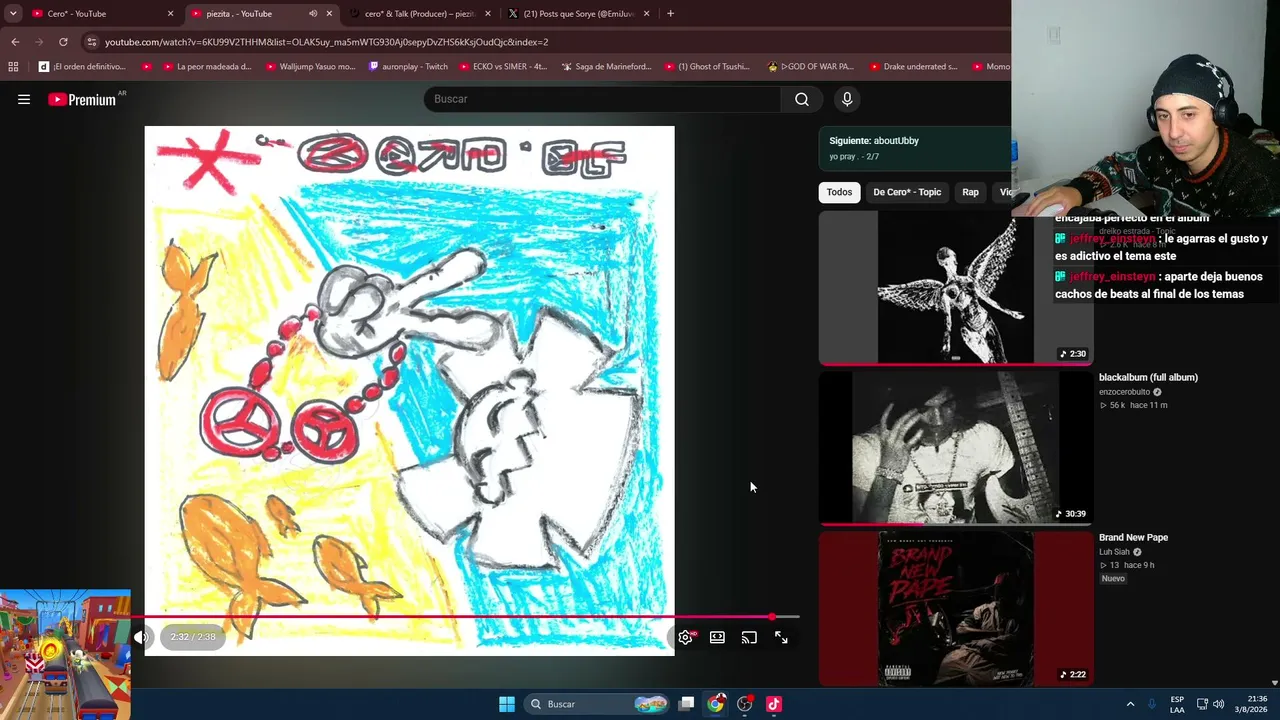Click the '2:32 / 2:38' time display
The height and width of the screenshot is (720, 1280).
click(x=193, y=637)
